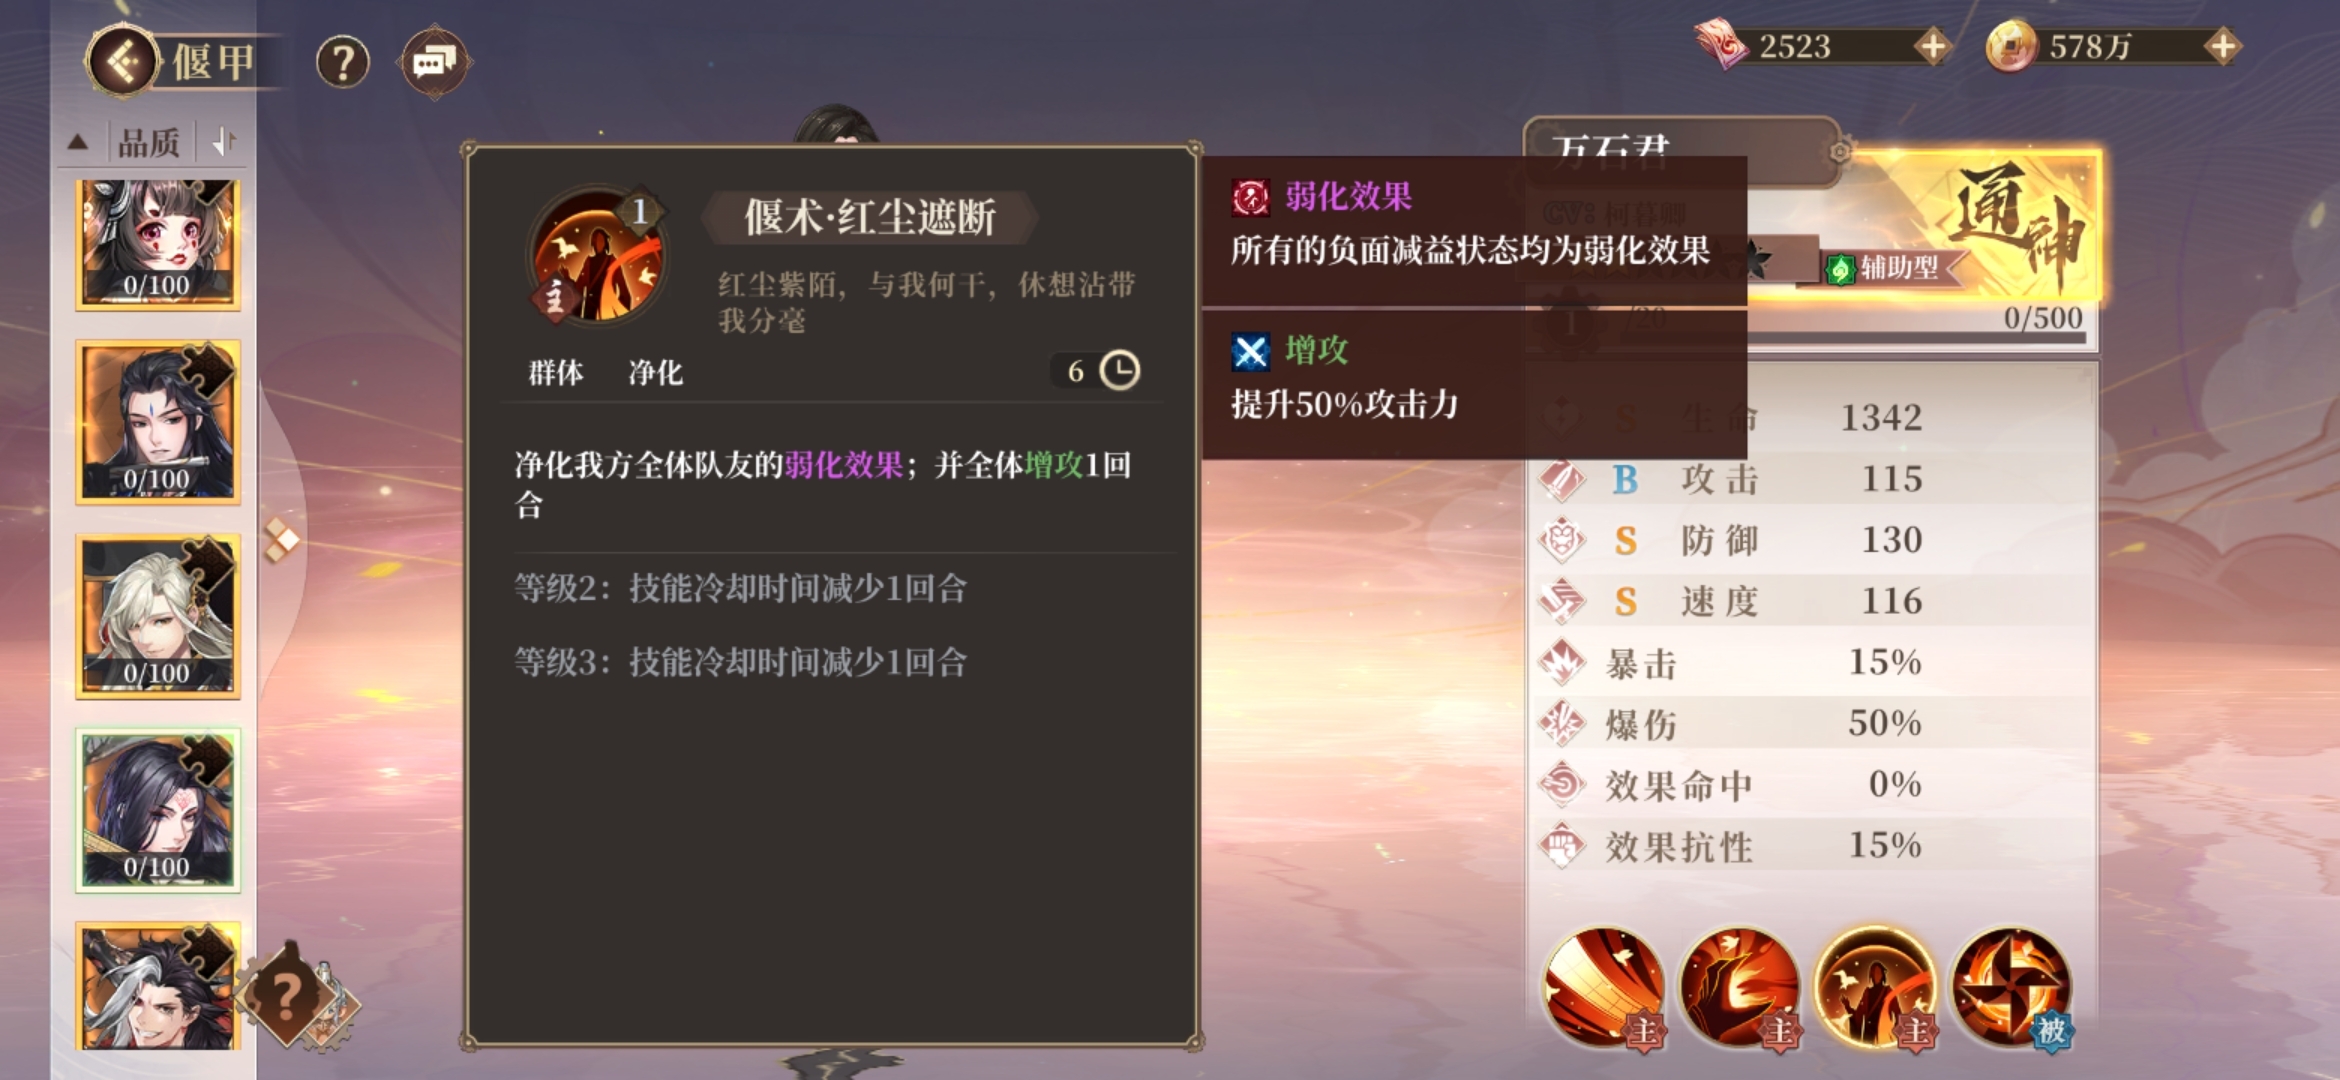Open the chat bubble icon

435,63
